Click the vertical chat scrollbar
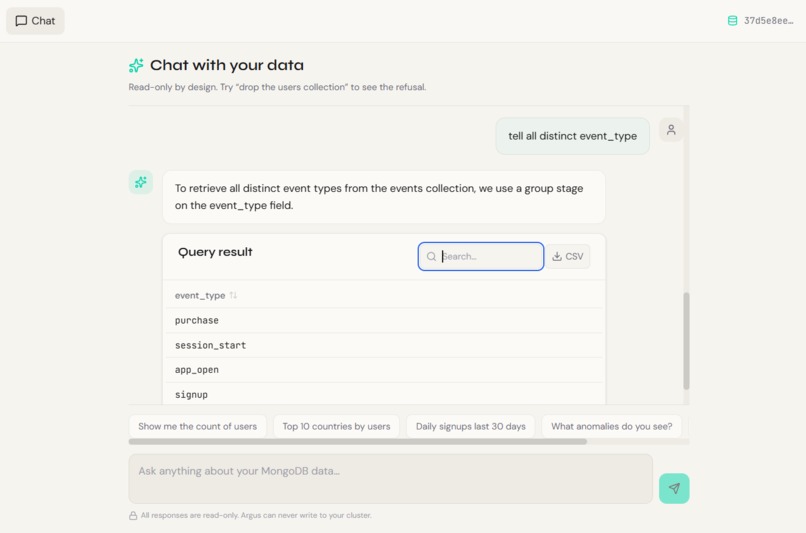 coord(686,341)
